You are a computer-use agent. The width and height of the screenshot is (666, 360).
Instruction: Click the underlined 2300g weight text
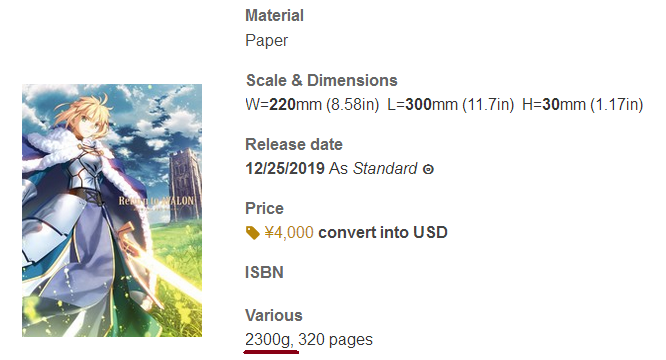coord(269,340)
